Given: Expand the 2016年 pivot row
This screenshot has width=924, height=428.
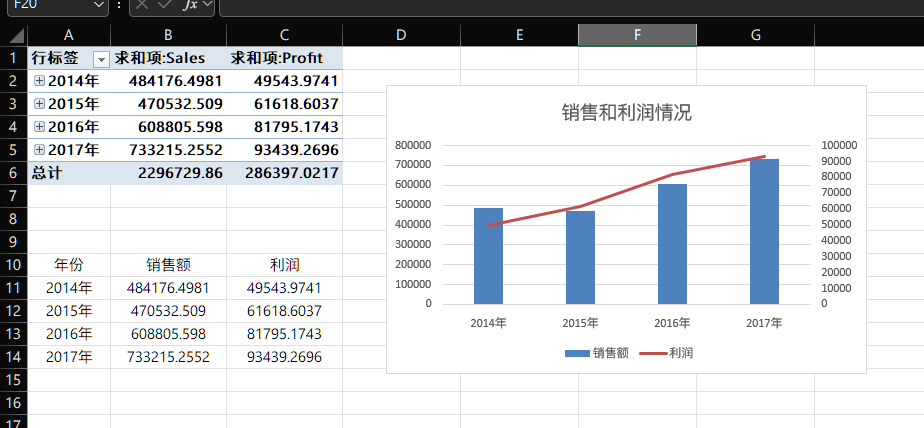Looking at the screenshot, I should [x=39, y=127].
